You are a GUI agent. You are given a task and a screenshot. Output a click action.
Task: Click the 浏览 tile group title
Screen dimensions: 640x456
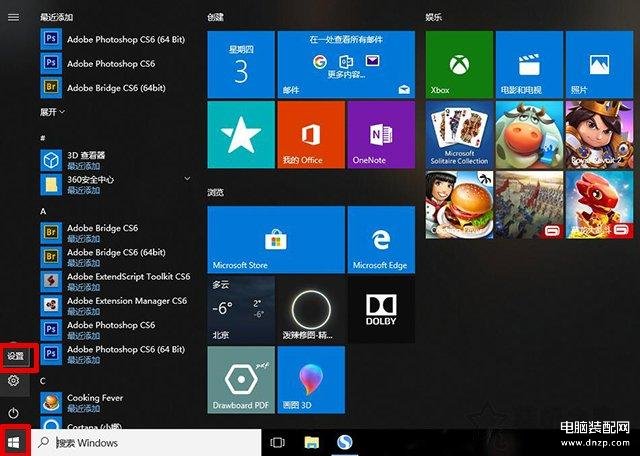click(215, 192)
